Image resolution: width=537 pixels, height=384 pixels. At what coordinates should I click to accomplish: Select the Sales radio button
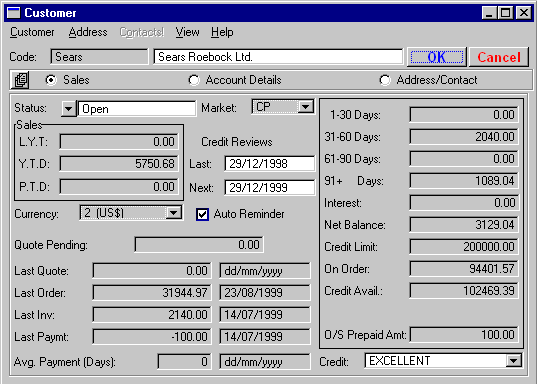pyautogui.click(x=51, y=80)
